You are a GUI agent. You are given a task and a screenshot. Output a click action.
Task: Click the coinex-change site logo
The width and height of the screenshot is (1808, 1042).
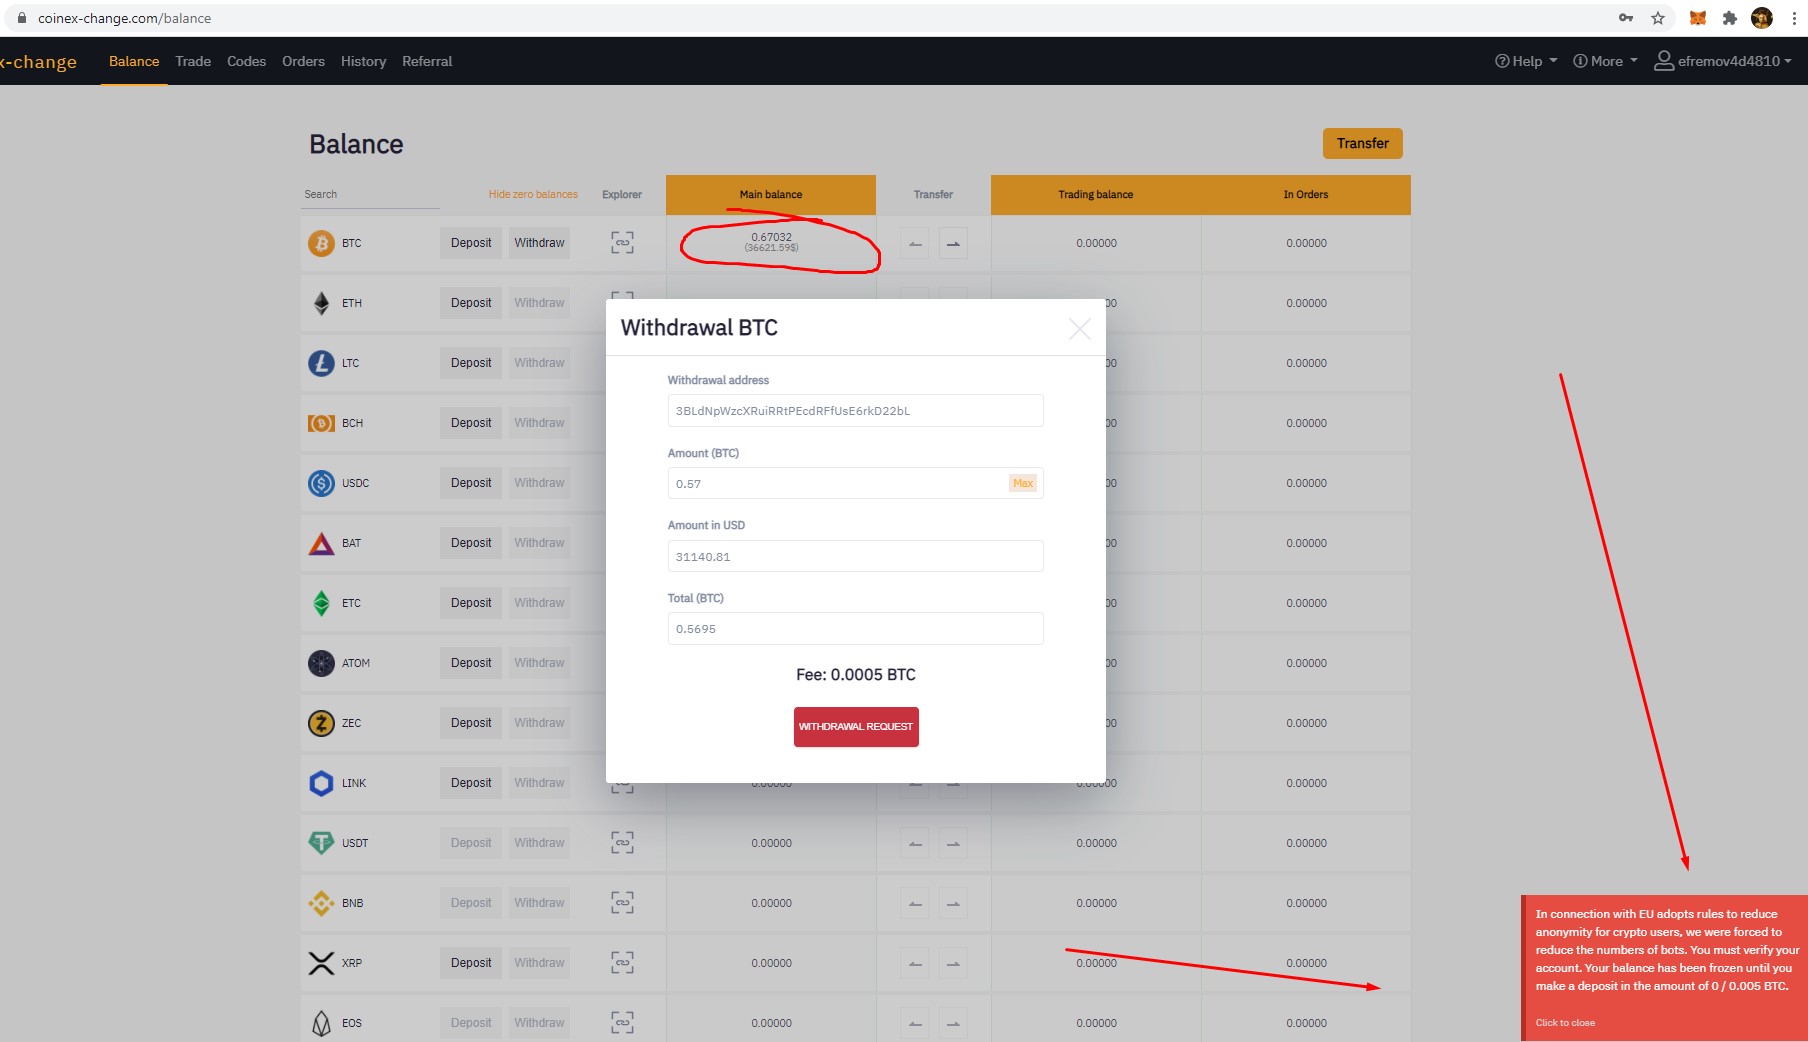38,62
